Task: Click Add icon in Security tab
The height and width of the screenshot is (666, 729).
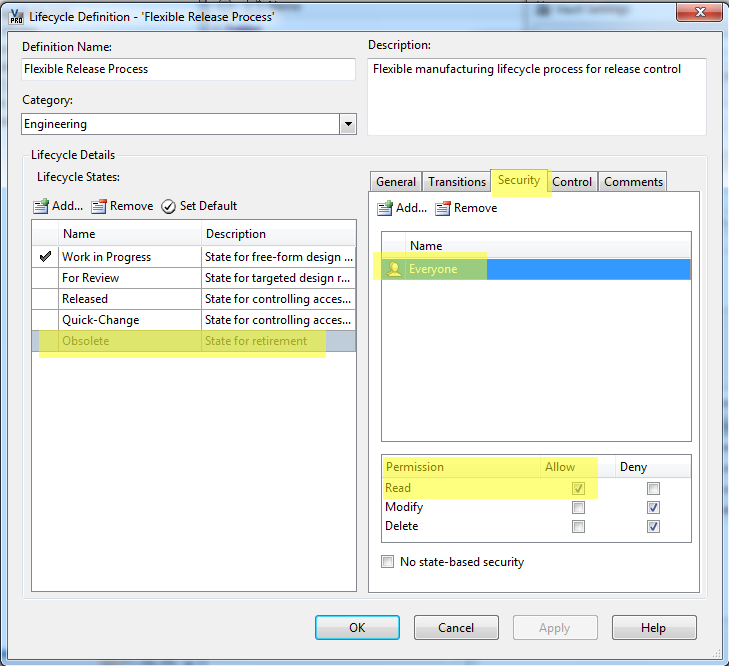Action: click(385, 208)
